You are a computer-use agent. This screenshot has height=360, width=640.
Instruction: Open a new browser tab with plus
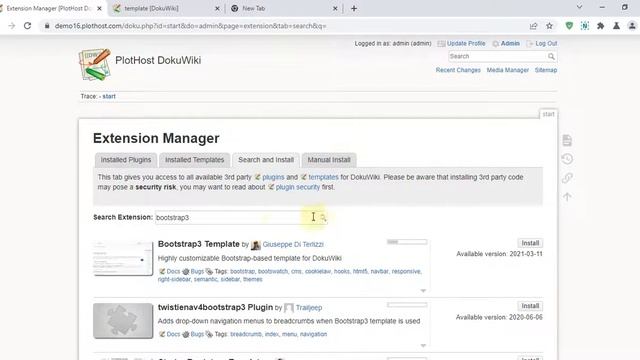coord(354,8)
